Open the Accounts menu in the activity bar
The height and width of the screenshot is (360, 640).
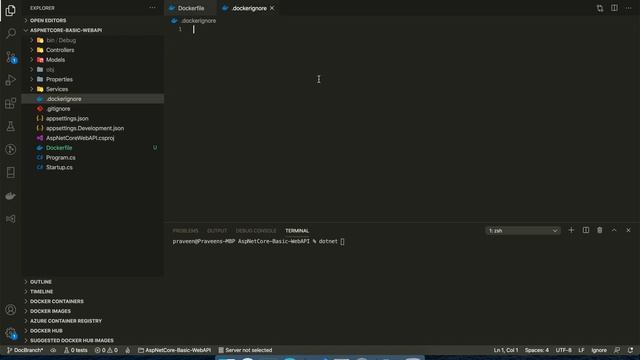pyautogui.click(x=11, y=310)
